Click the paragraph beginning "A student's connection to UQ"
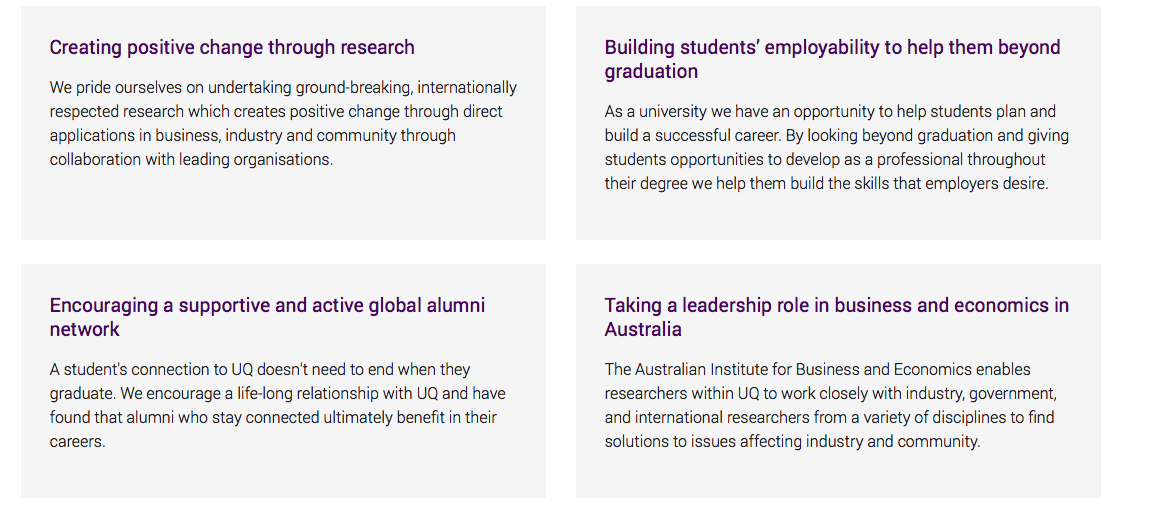 pyautogui.click(x=277, y=405)
